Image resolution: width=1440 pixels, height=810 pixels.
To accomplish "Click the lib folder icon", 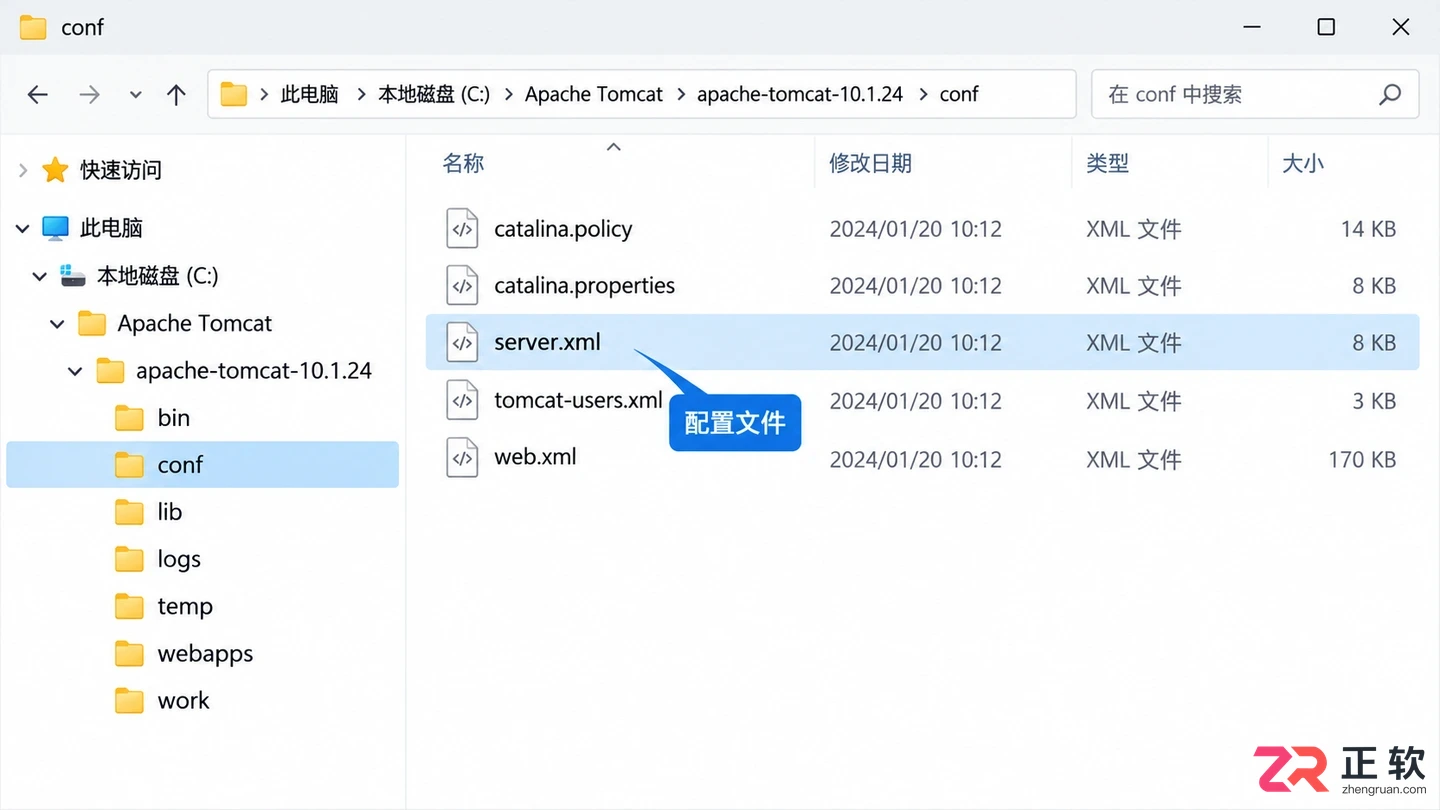I will pos(129,512).
